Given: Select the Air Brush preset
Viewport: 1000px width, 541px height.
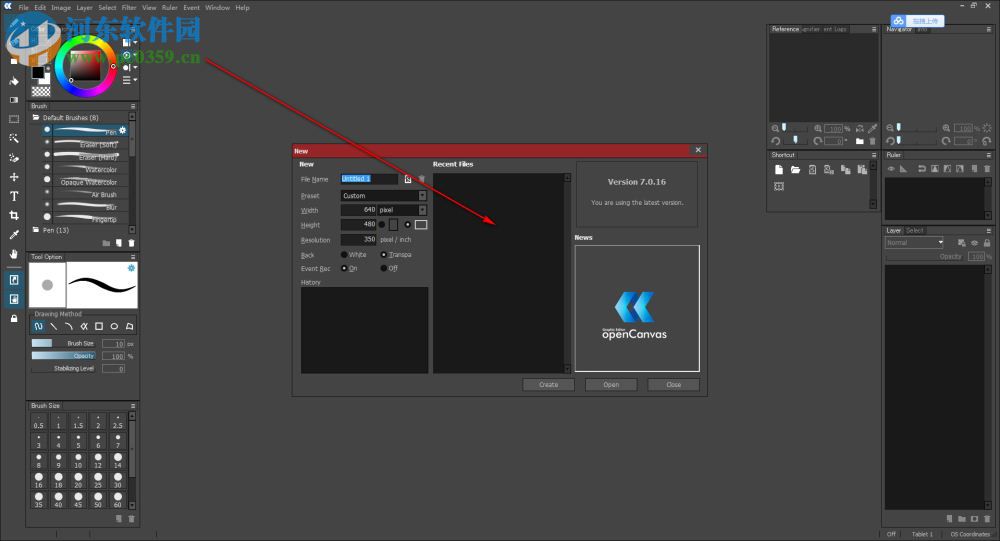Looking at the screenshot, I should (x=85, y=194).
